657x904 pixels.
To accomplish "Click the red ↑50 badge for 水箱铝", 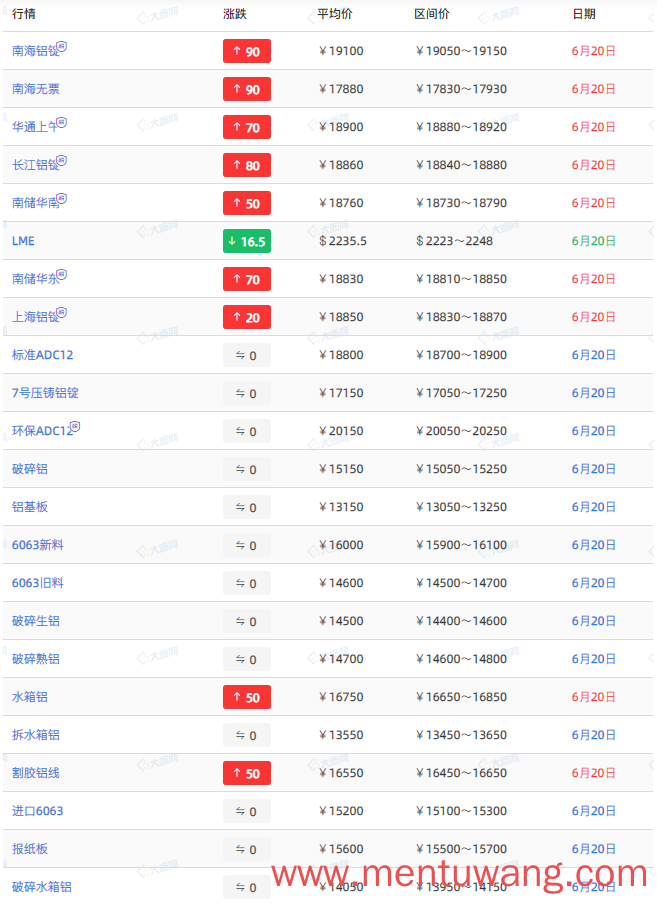I will pyautogui.click(x=247, y=698).
